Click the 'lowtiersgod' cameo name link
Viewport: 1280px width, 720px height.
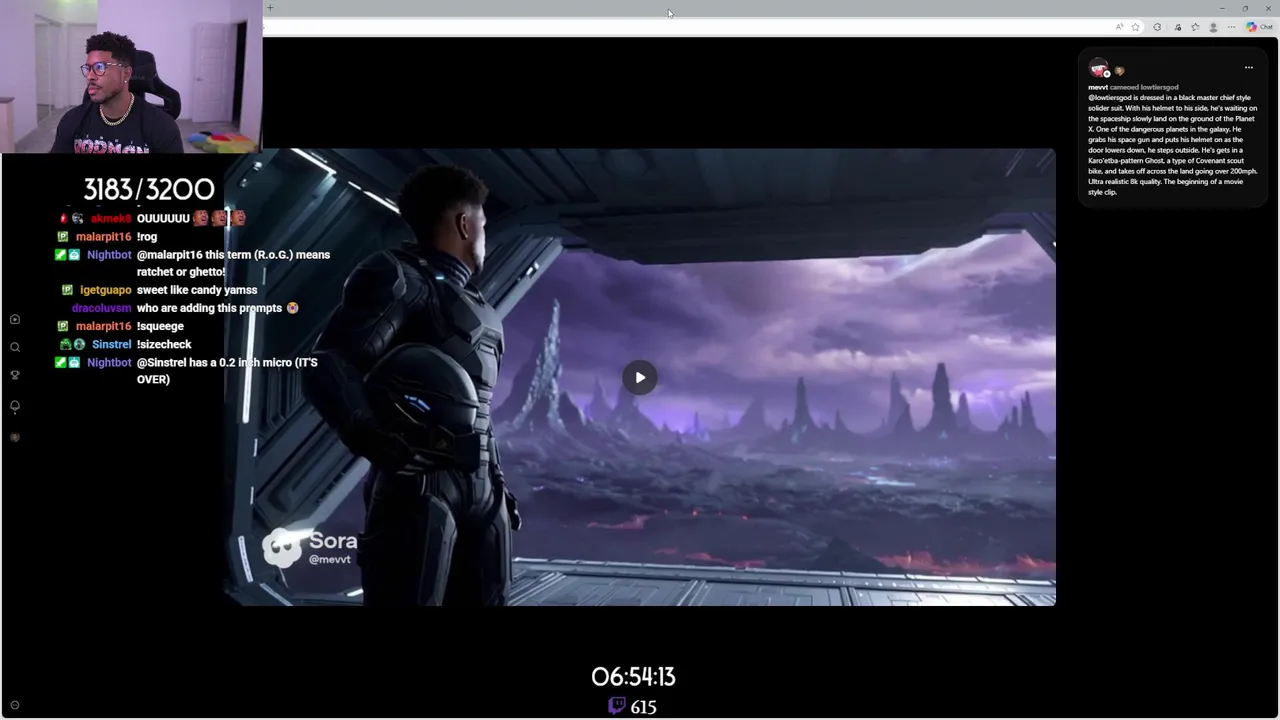point(1160,87)
